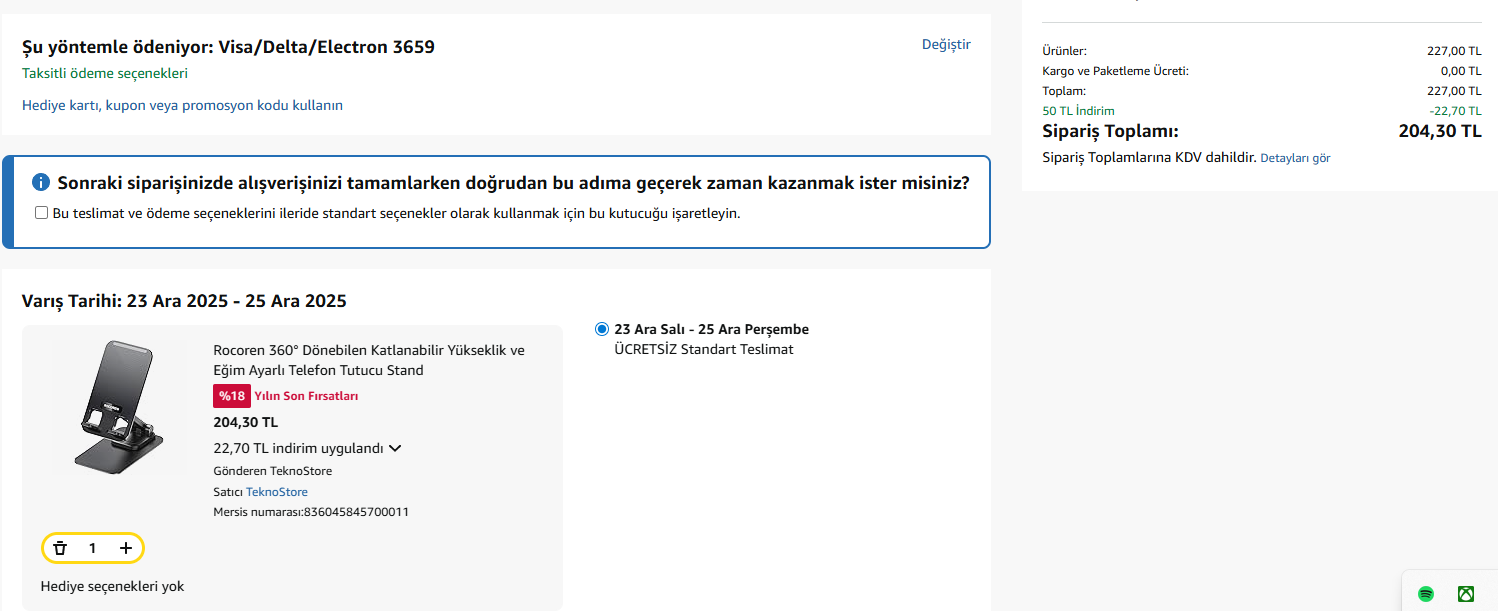Image resolution: width=1498 pixels, height=611 pixels.
Task: Open Taksitli ödeme seçenekleri
Action: 105,73
